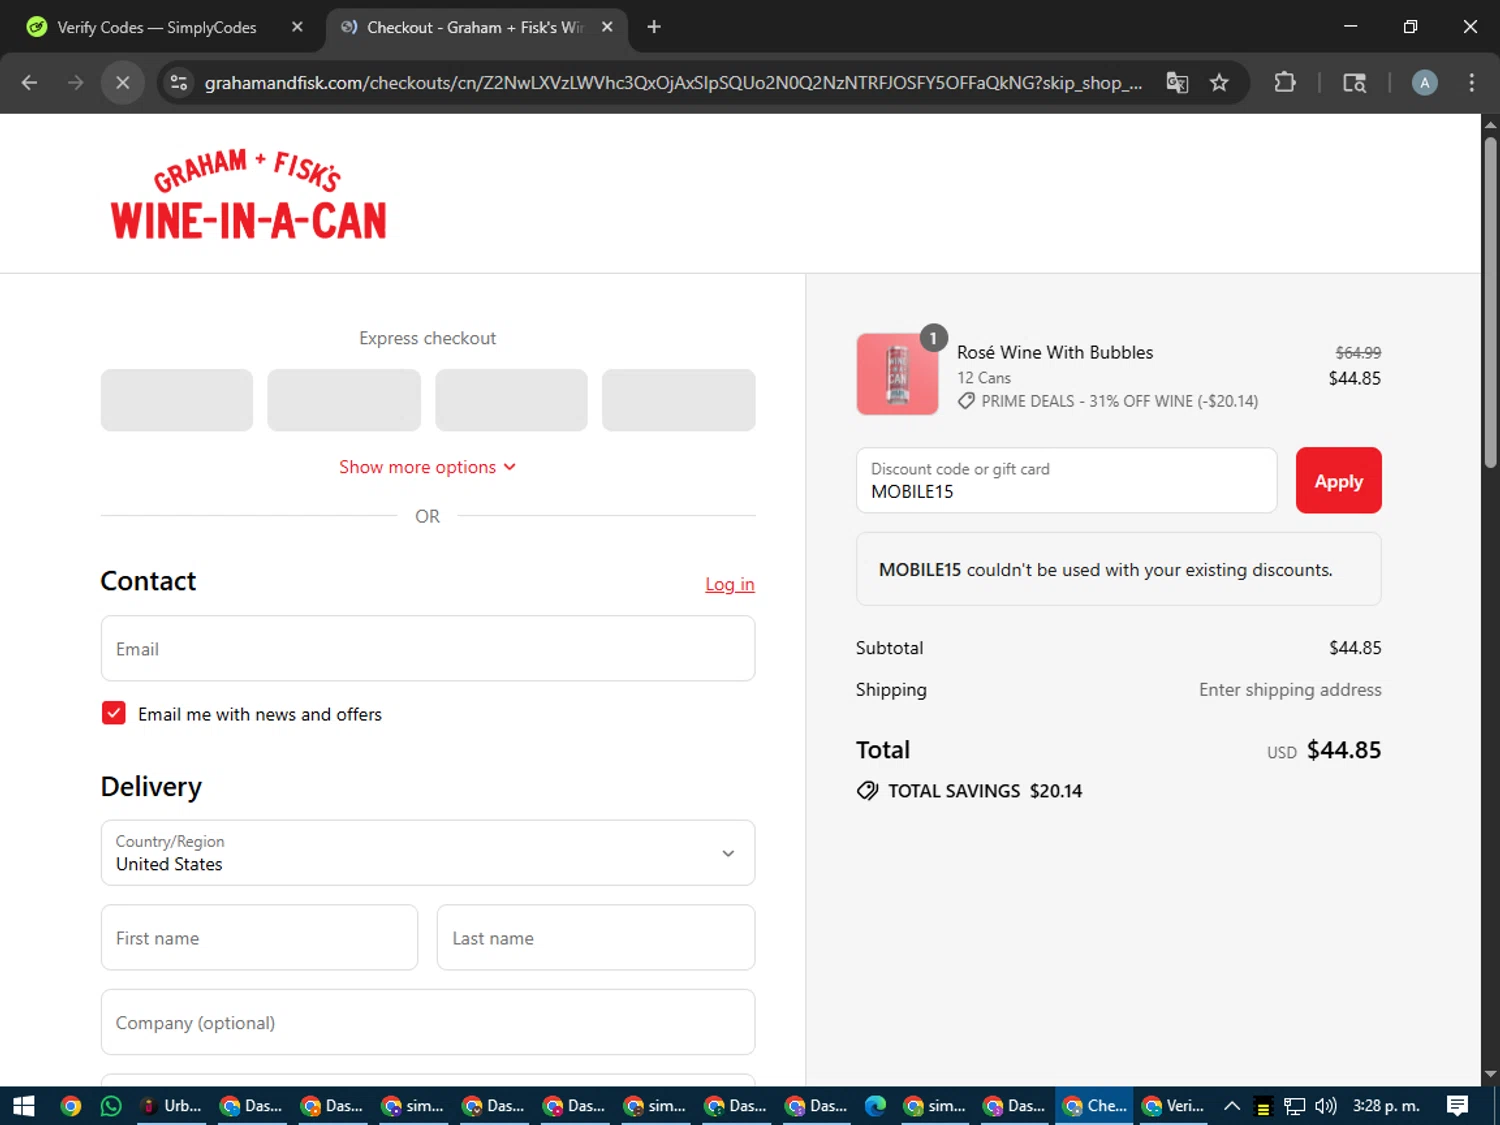Open WhatsApp from the taskbar
Screen dimensions: 1500x1125
[x=111, y=1105]
